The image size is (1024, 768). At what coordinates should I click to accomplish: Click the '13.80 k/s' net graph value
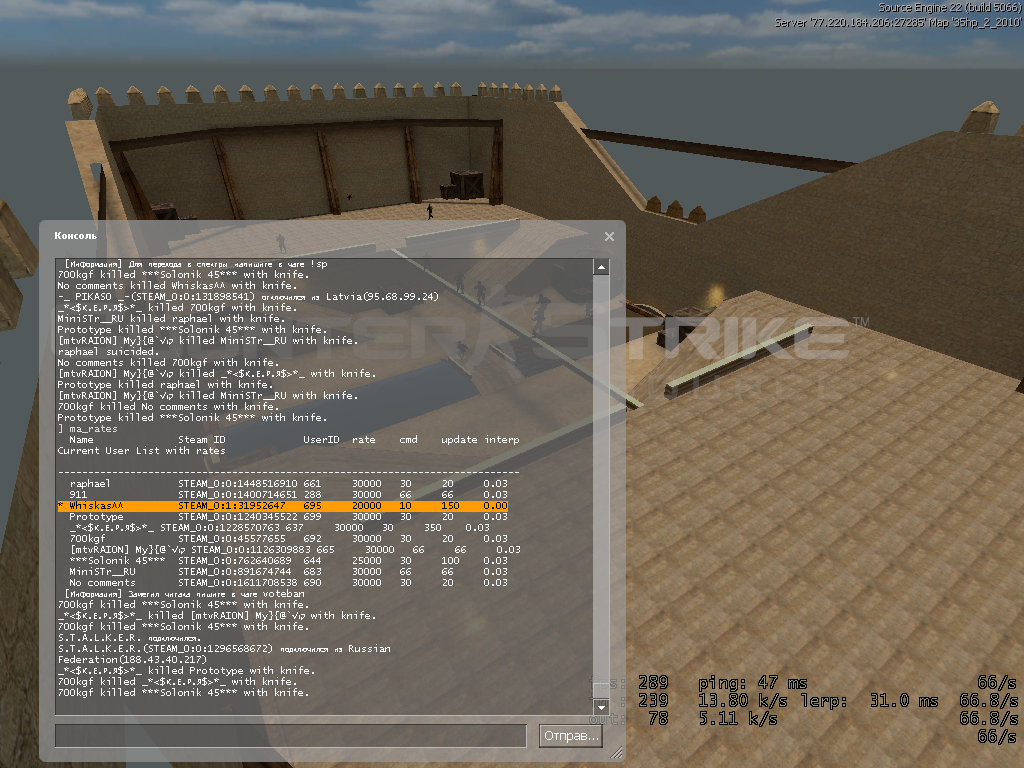coord(743,701)
